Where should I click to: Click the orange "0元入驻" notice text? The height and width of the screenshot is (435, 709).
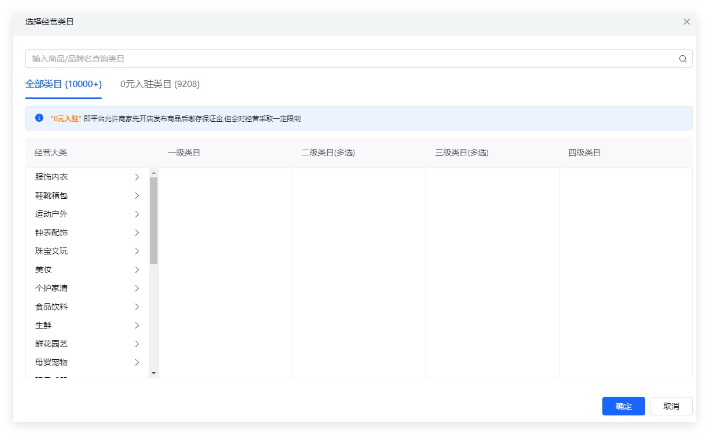(x=66, y=118)
